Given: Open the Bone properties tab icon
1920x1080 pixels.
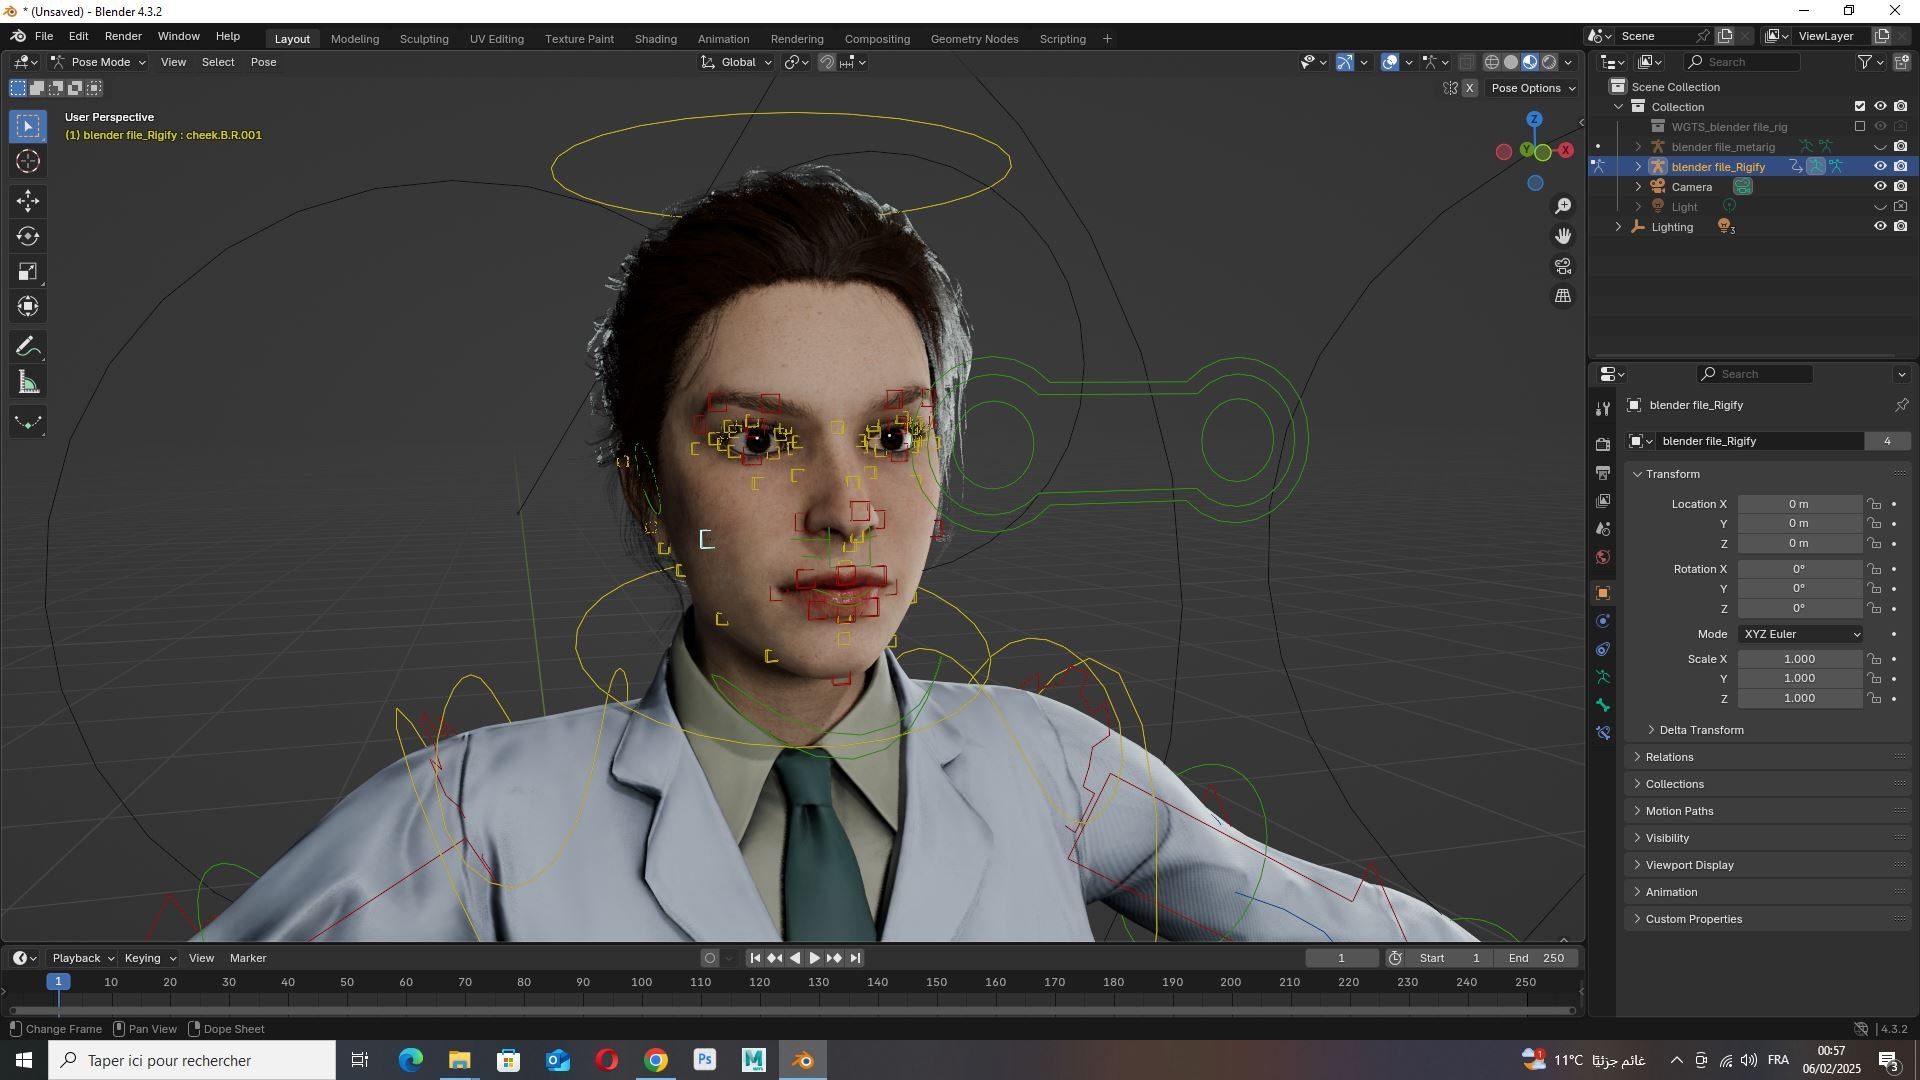Looking at the screenshot, I should (1603, 705).
